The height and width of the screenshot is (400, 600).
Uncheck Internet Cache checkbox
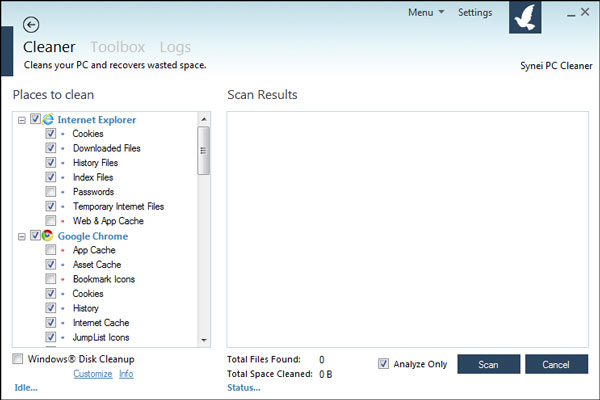point(51,322)
